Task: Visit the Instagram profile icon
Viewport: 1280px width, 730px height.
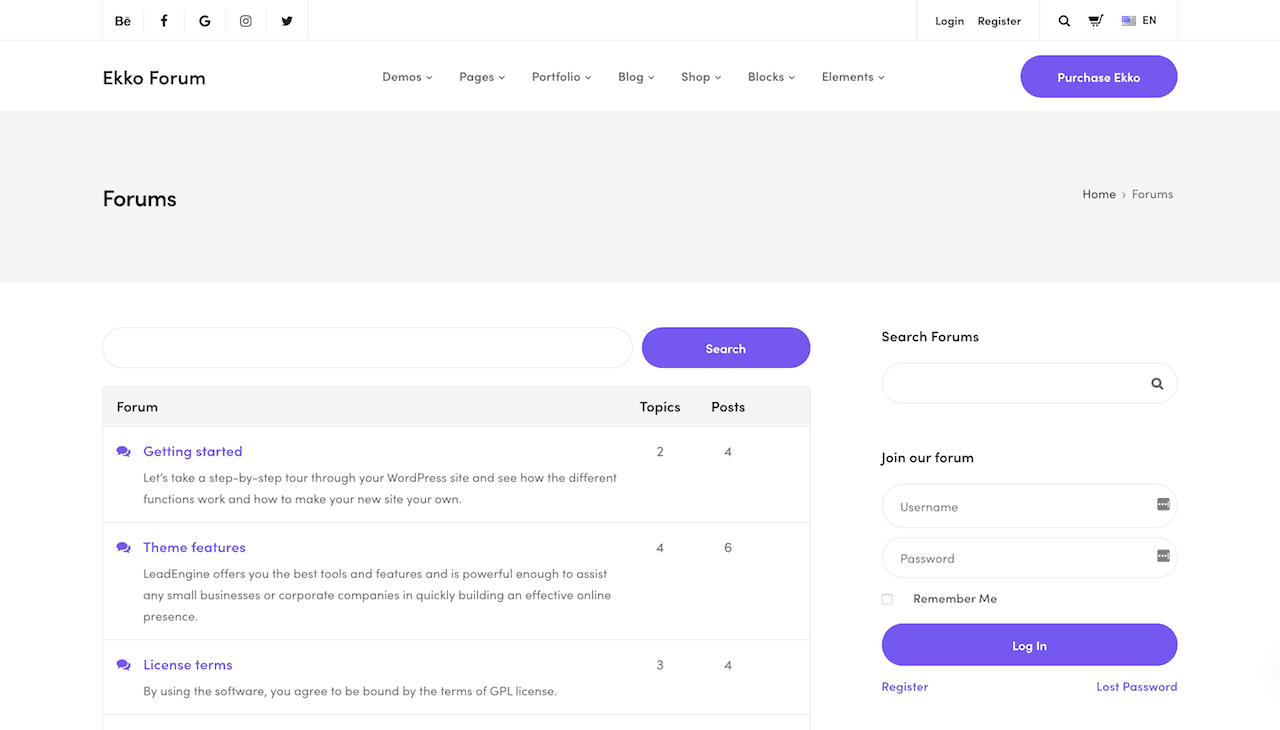Action: 246,21
